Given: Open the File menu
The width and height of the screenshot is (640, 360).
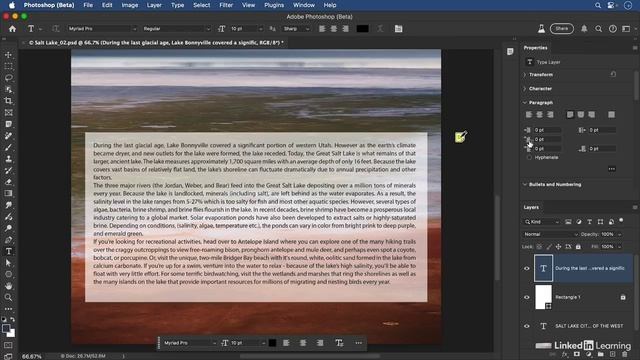Looking at the screenshot, I should [88, 5].
